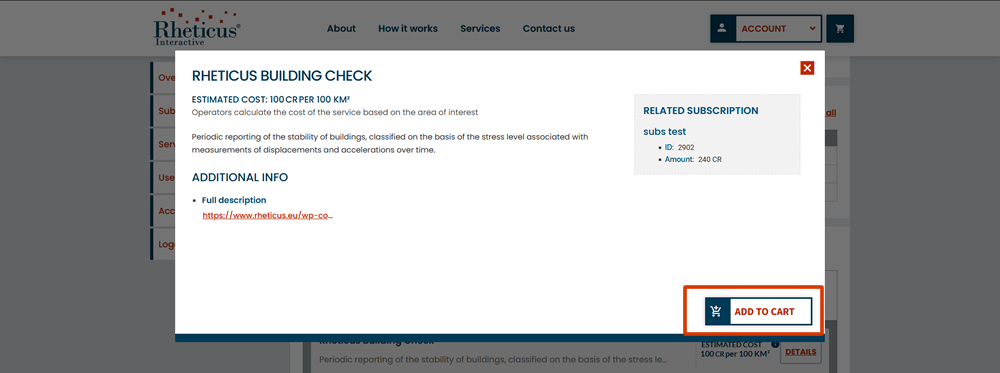Open the rheticus.eu full description link

coord(268,216)
